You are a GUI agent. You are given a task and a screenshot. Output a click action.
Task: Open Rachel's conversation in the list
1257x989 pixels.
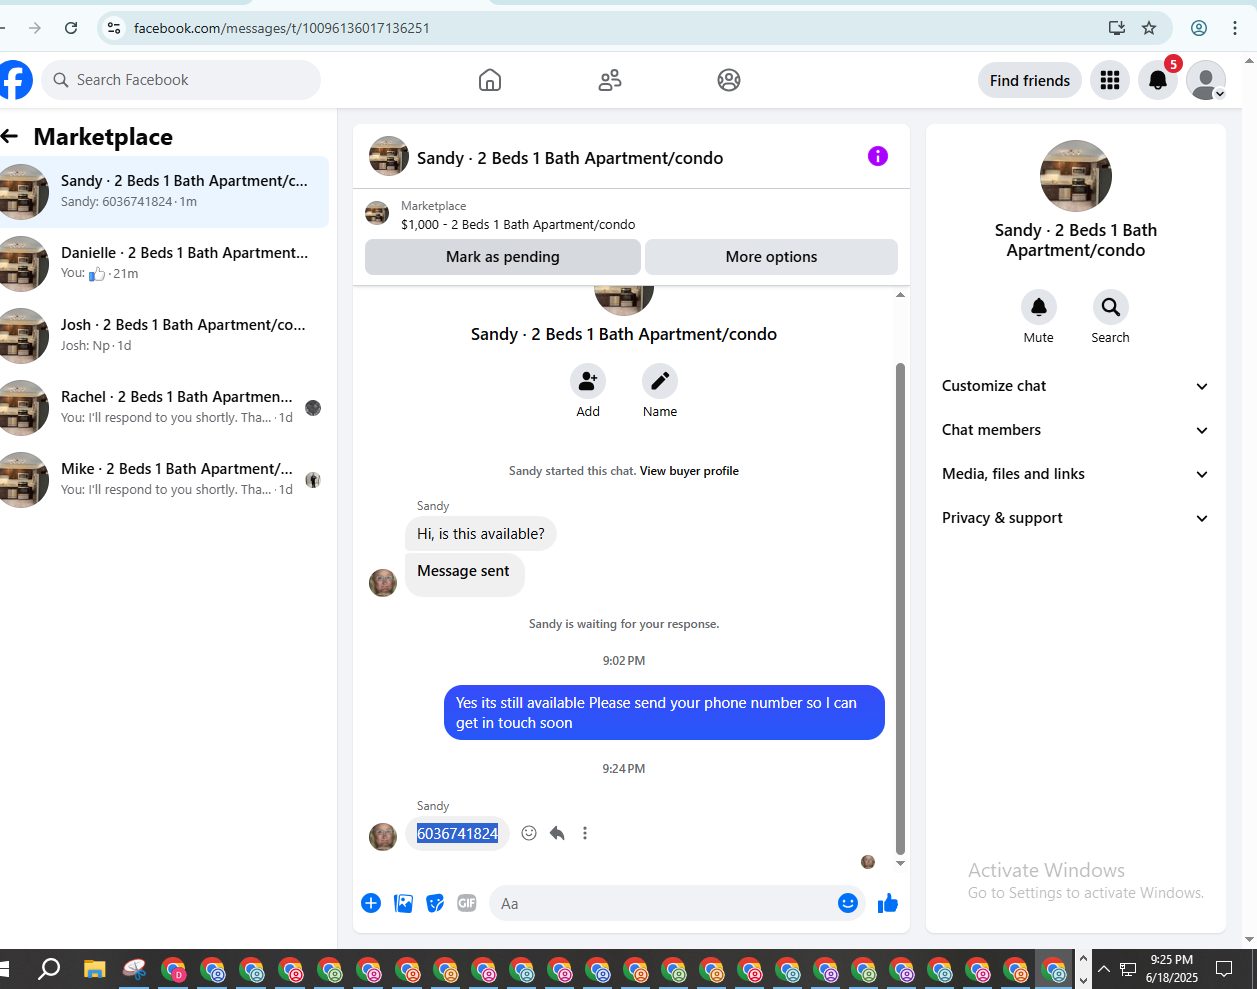164,408
